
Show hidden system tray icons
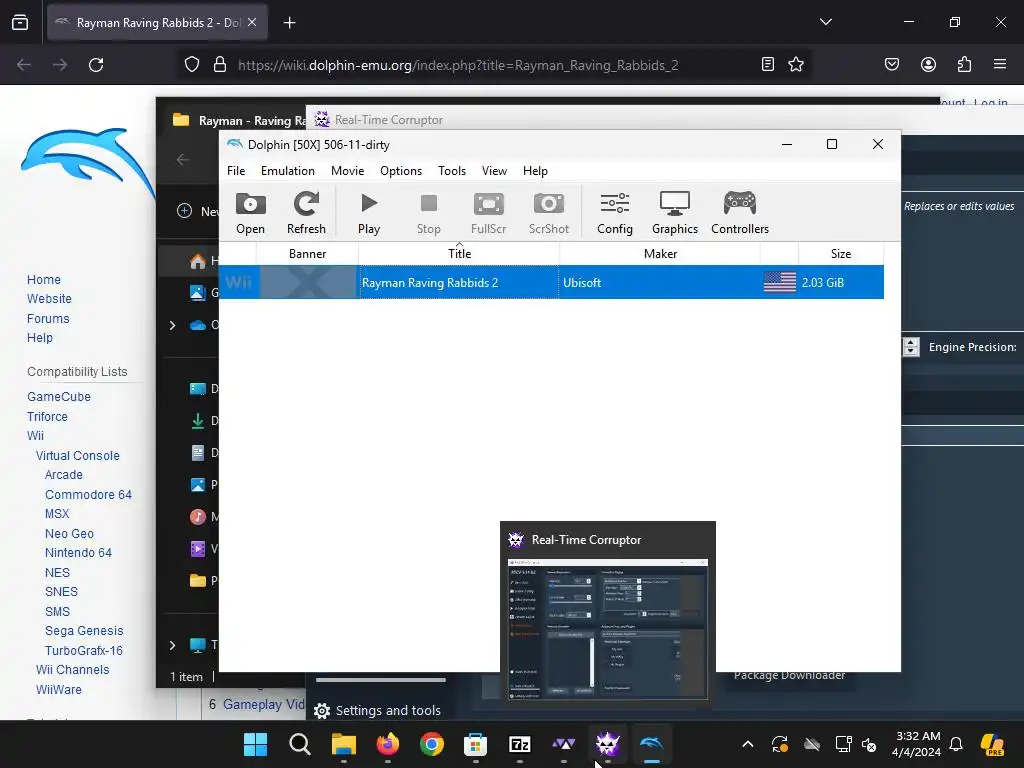pos(748,744)
